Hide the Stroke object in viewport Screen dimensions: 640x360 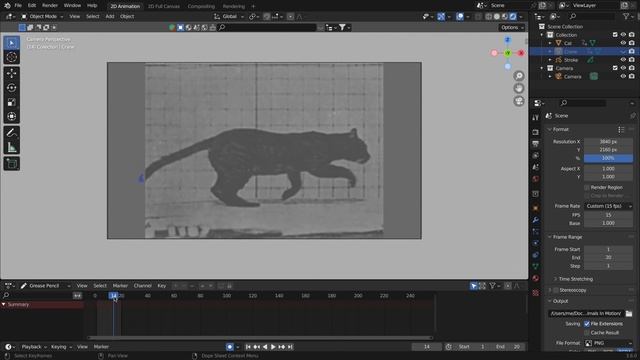pos(623,60)
